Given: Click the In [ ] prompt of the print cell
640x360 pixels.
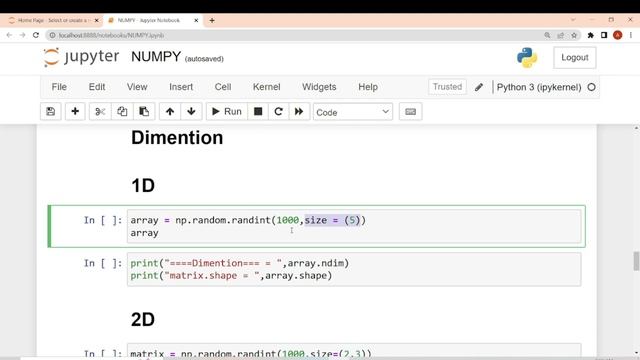Looking at the screenshot, I should coord(103,263).
